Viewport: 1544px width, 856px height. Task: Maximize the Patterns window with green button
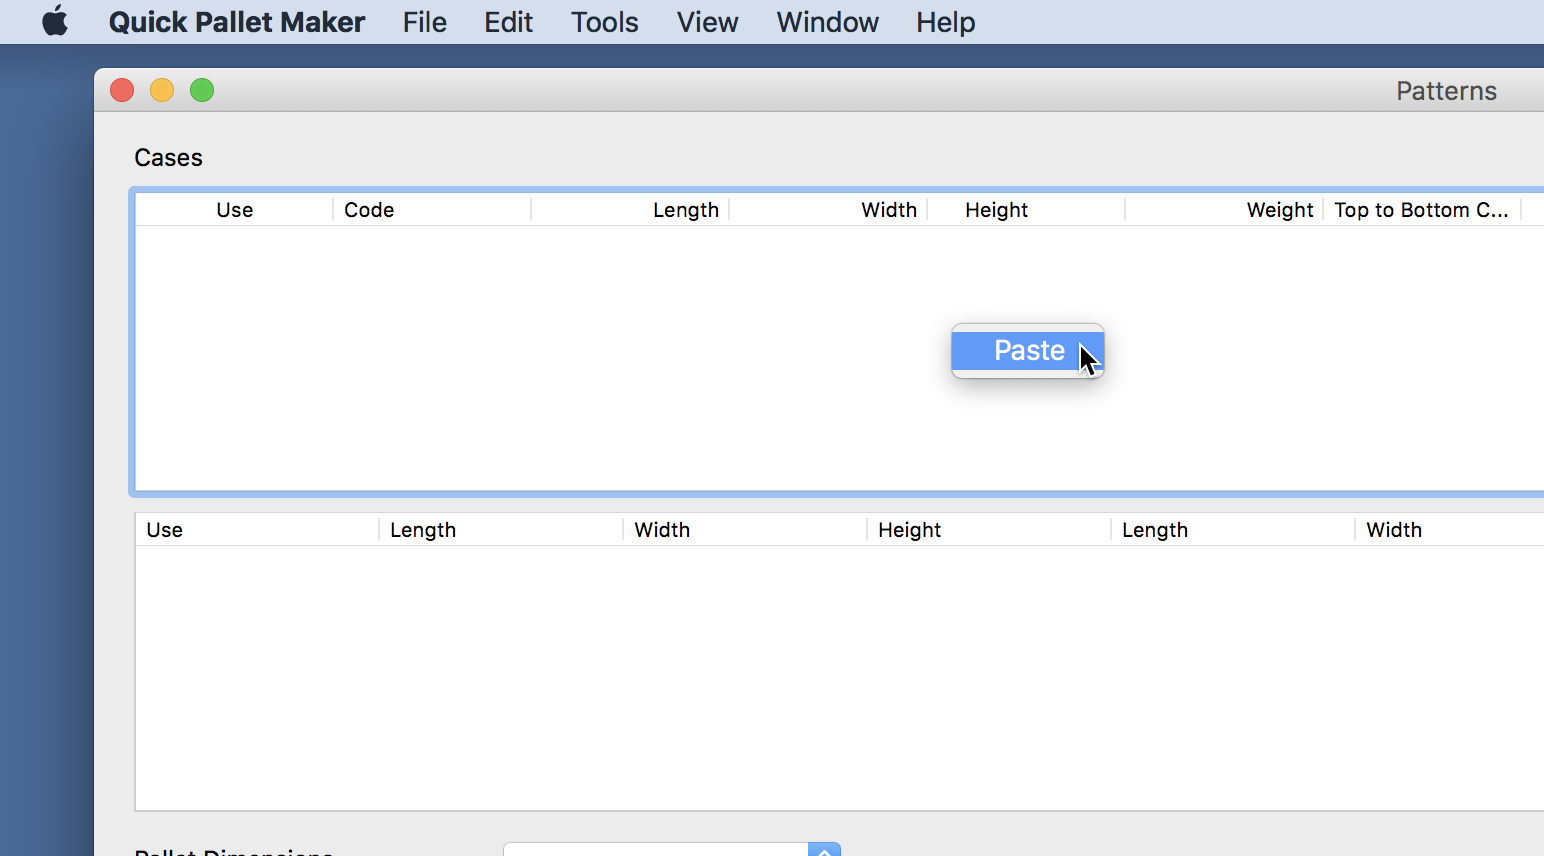click(x=202, y=90)
